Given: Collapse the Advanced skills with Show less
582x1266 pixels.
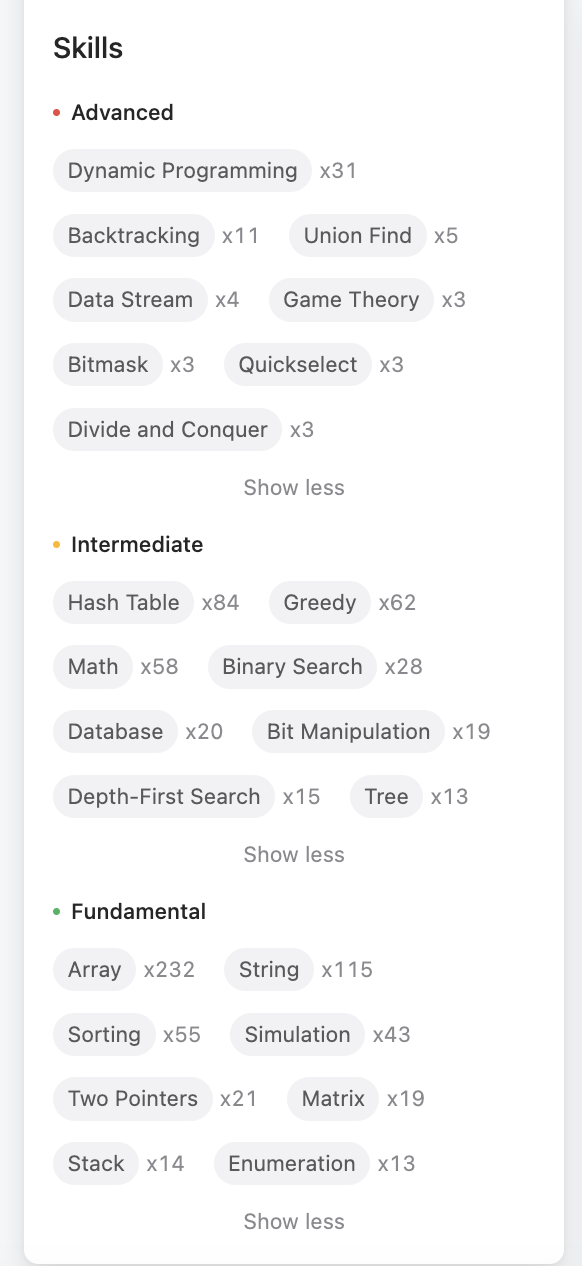Looking at the screenshot, I should coord(293,487).
